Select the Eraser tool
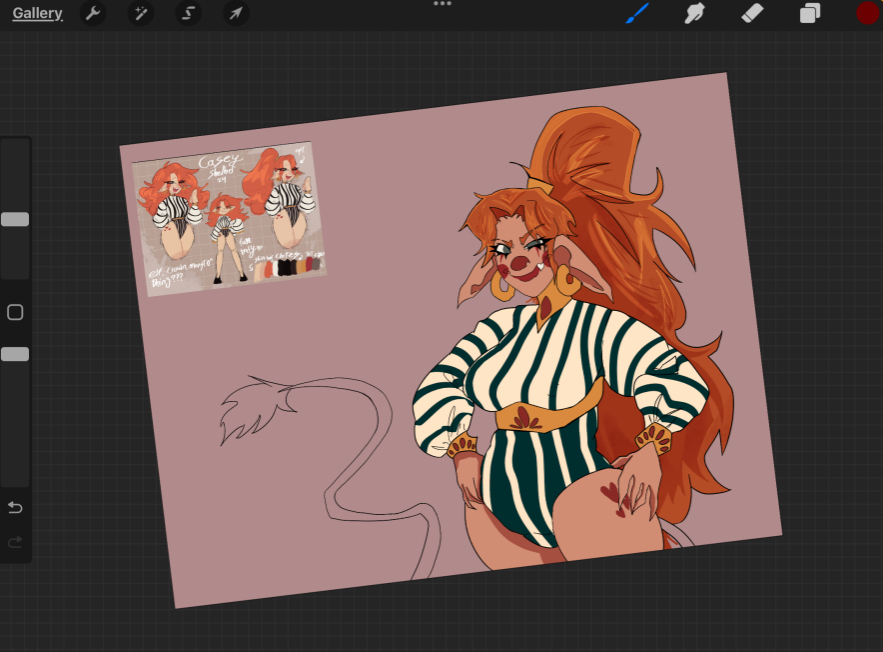 coord(752,13)
